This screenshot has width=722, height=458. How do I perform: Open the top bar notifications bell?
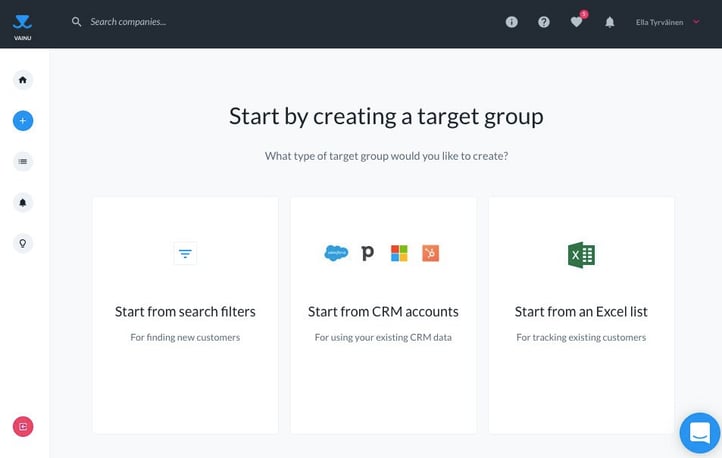click(610, 22)
